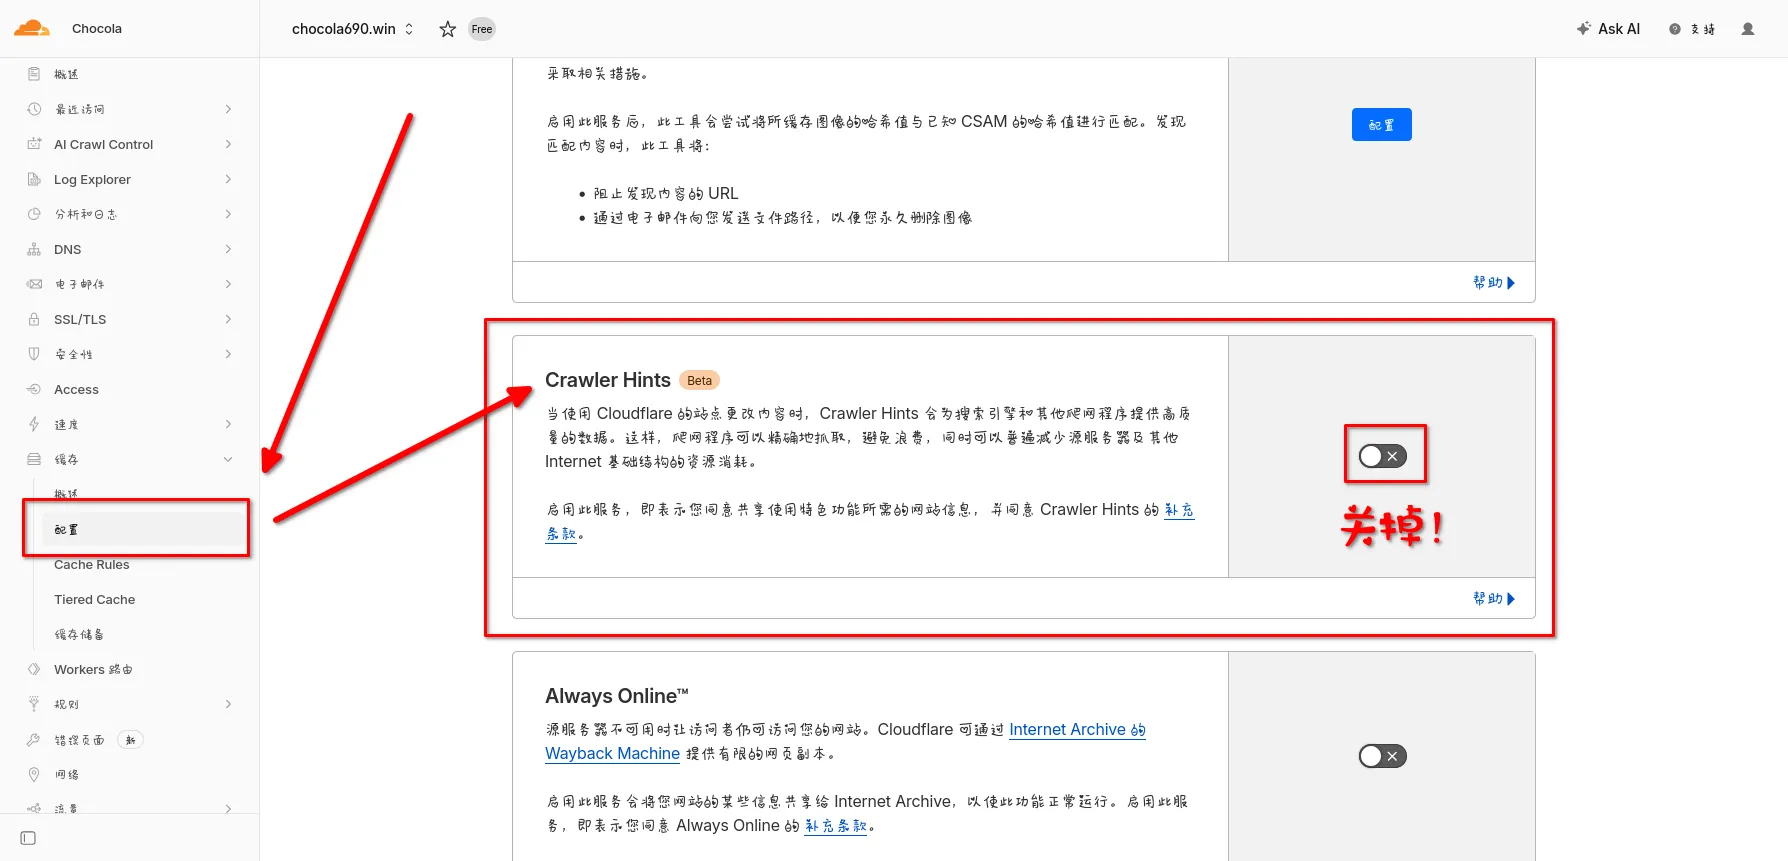Open the chocola690.win domain selector

[352, 29]
